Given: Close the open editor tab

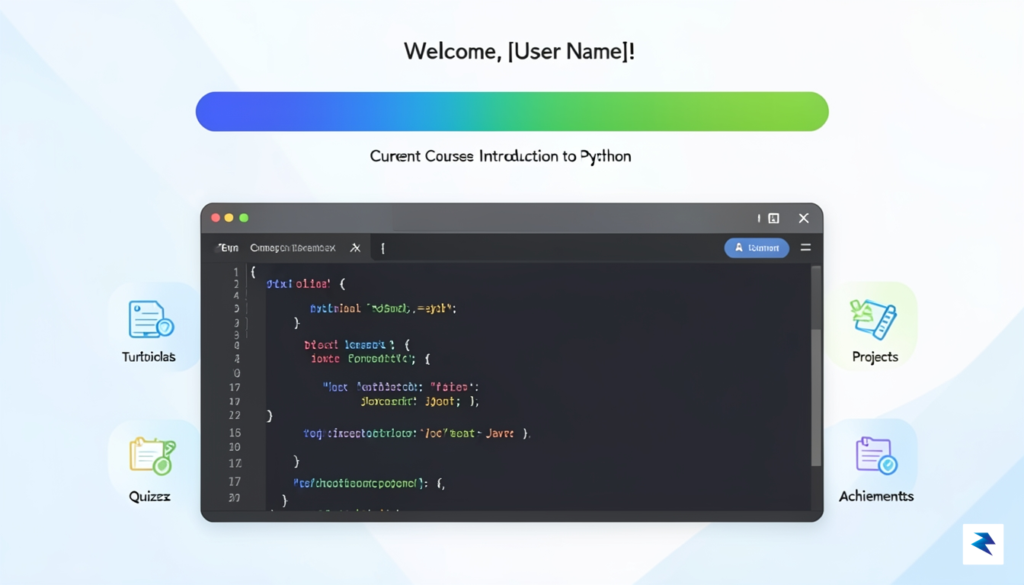Looking at the screenshot, I should pyautogui.click(x=355, y=248).
